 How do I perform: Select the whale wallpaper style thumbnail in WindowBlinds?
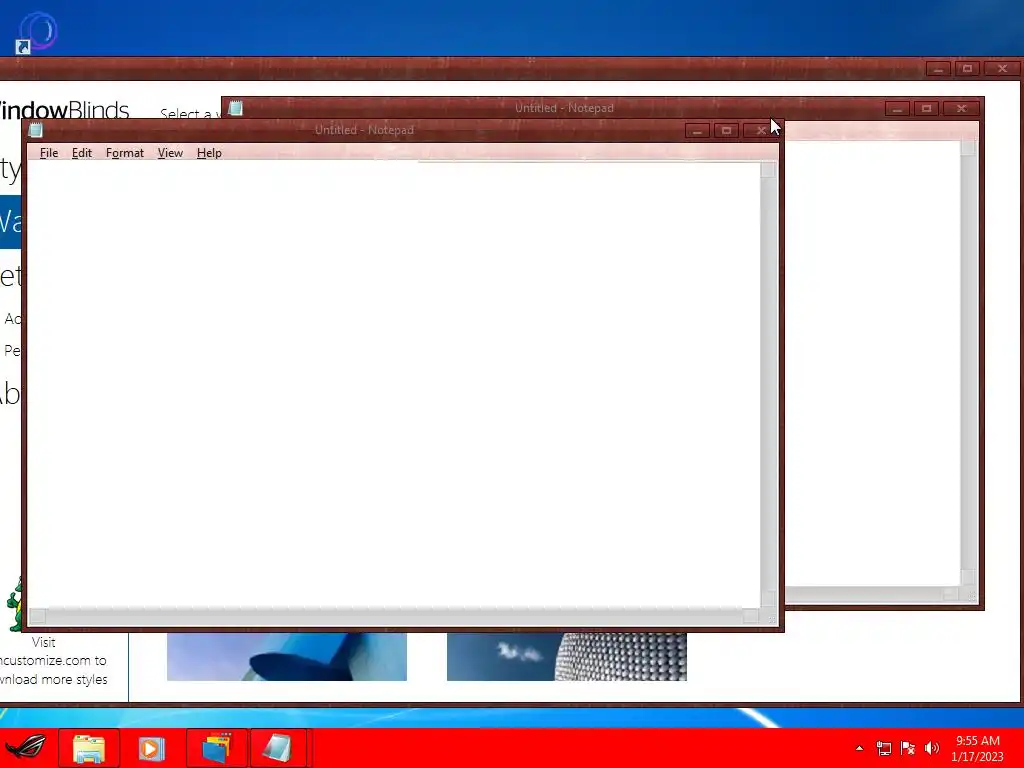click(x=287, y=656)
